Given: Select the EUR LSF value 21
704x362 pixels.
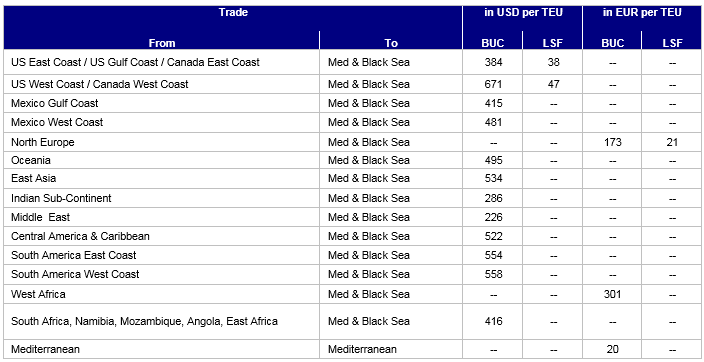Looking at the screenshot, I should 672,142.
